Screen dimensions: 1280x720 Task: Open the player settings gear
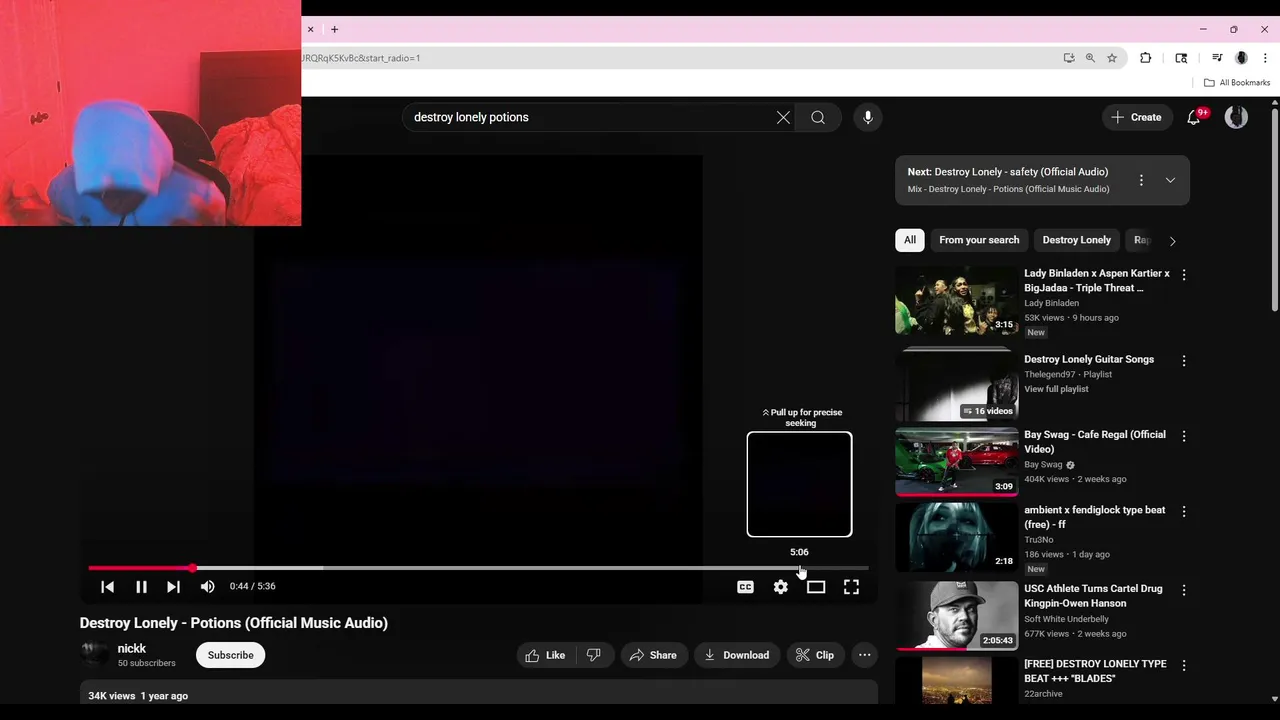coord(781,587)
